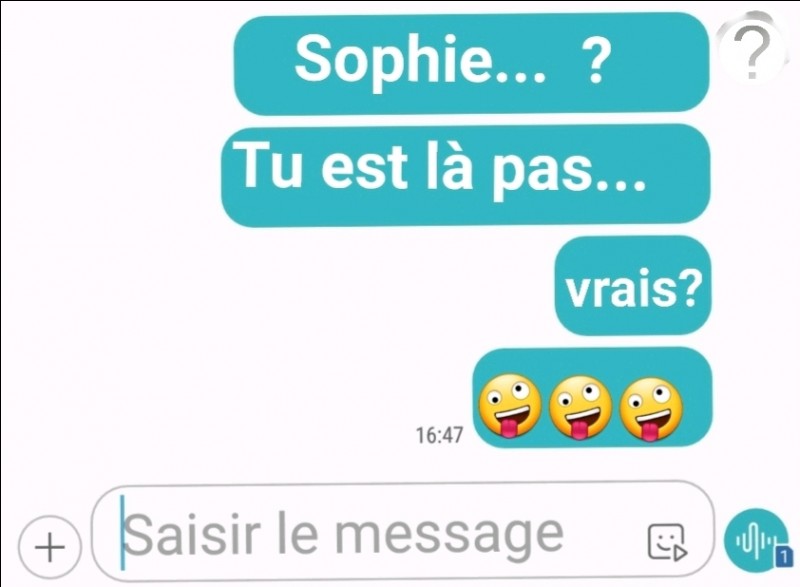Focus the Saisir le message field
Screen dimensions: 800x587
[402, 532]
